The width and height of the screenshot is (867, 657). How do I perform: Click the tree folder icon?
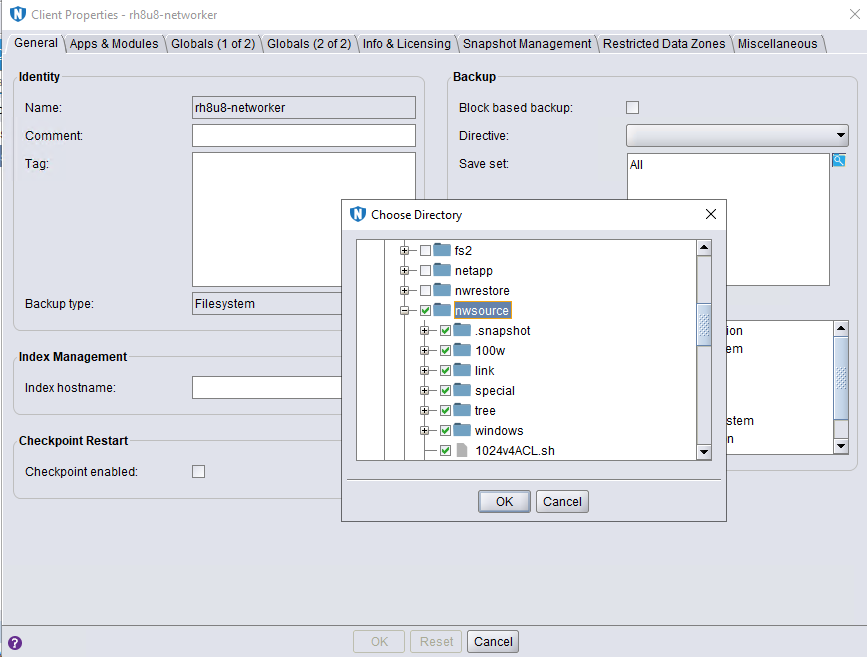tap(462, 410)
